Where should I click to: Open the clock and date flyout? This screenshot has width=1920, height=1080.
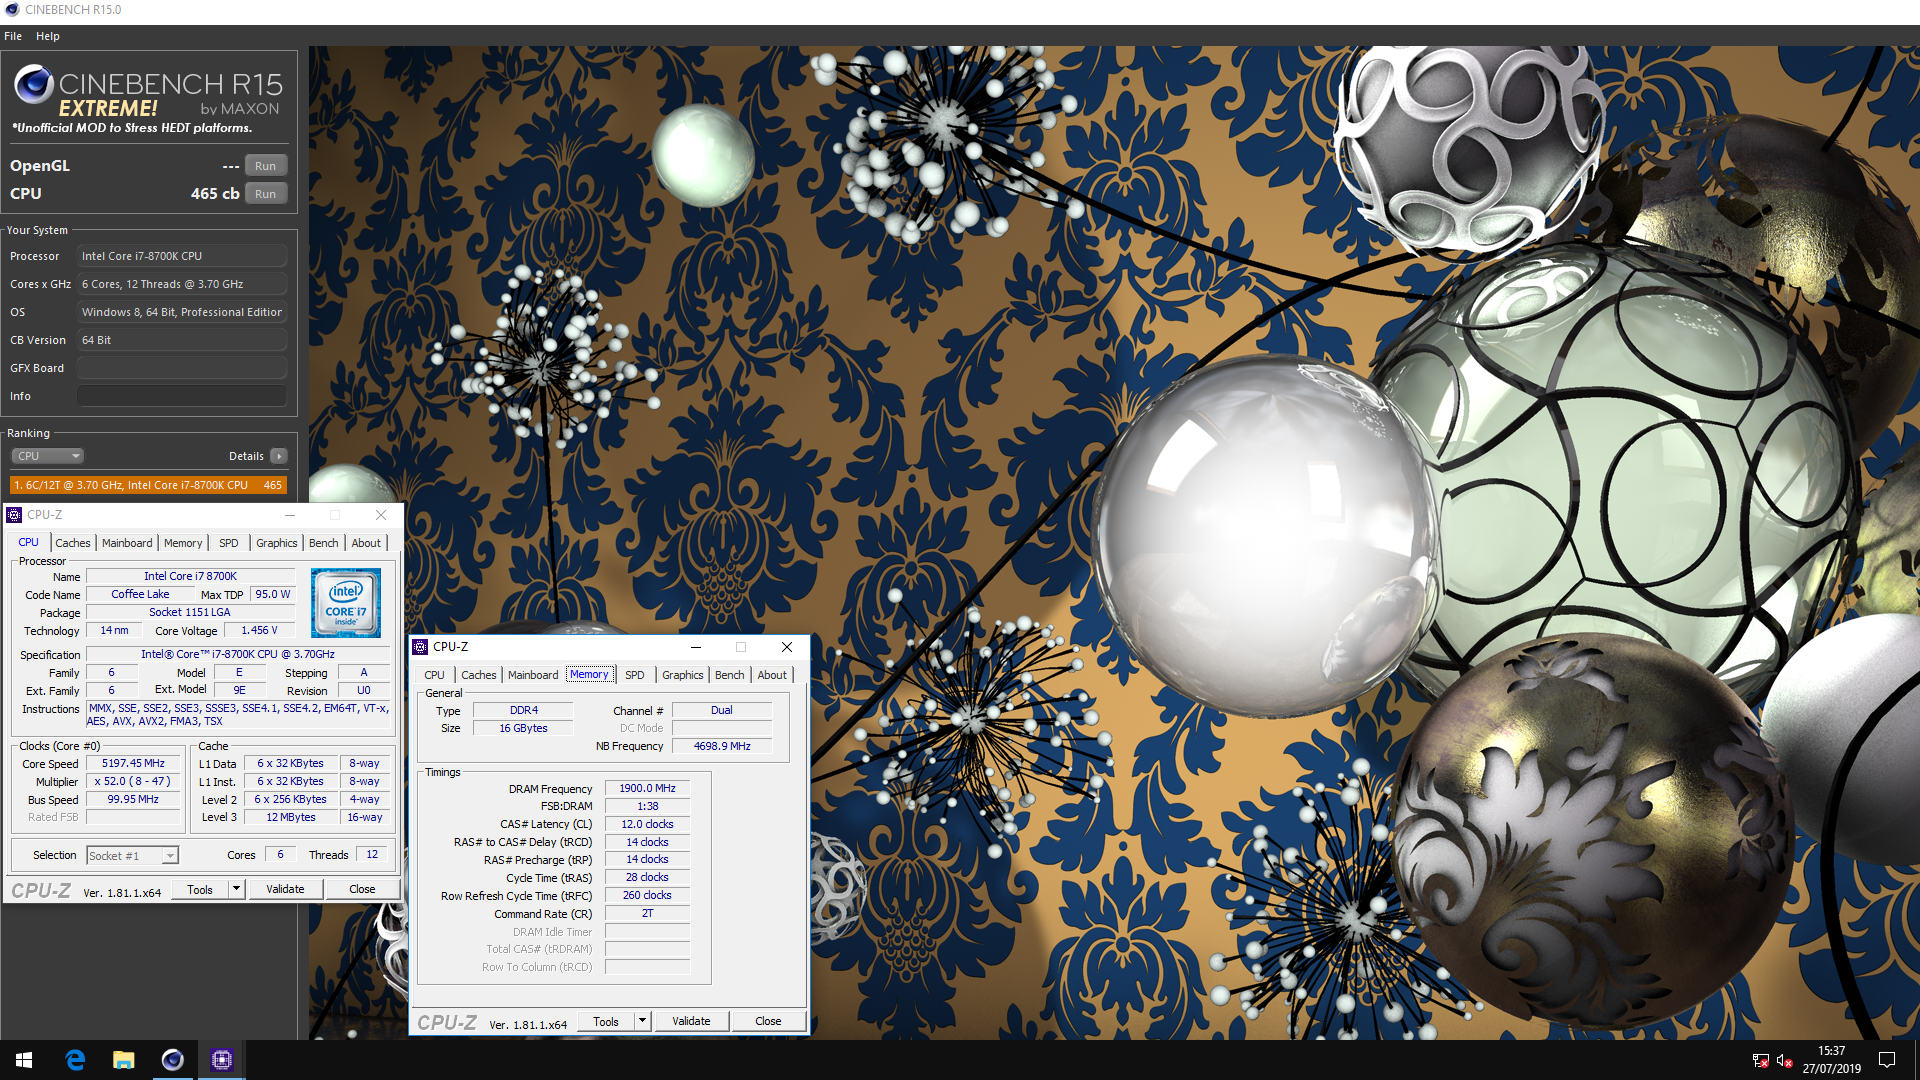click(x=1832, y=1060)
